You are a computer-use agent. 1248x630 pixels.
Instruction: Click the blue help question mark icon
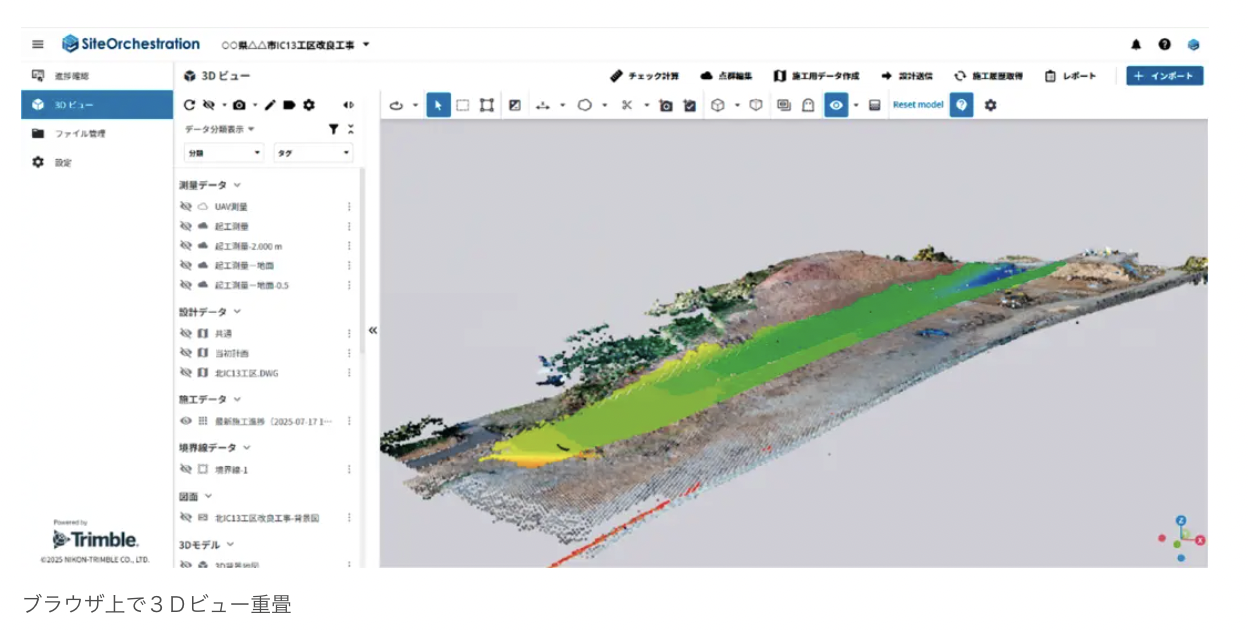pyautogui.click(x=961, y=105)
